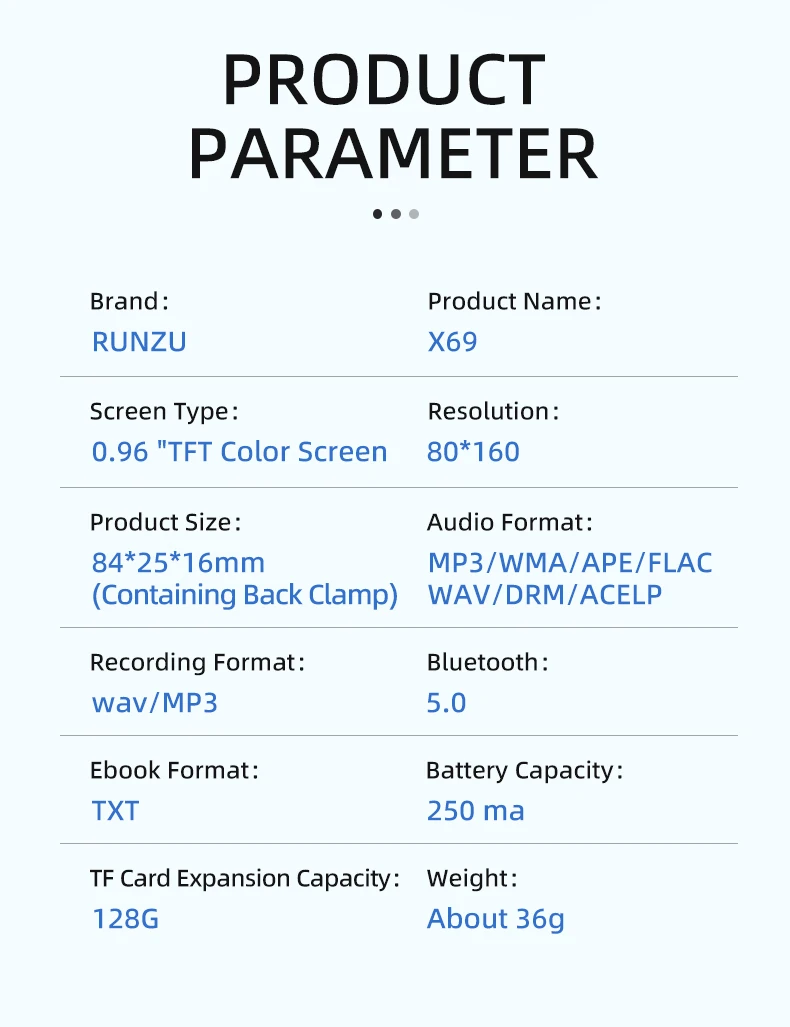Image resolution: width=790 pixels, height=1027 pixels.
Task: Click the 250 ma battery capacity value
Action: [475, 811]
